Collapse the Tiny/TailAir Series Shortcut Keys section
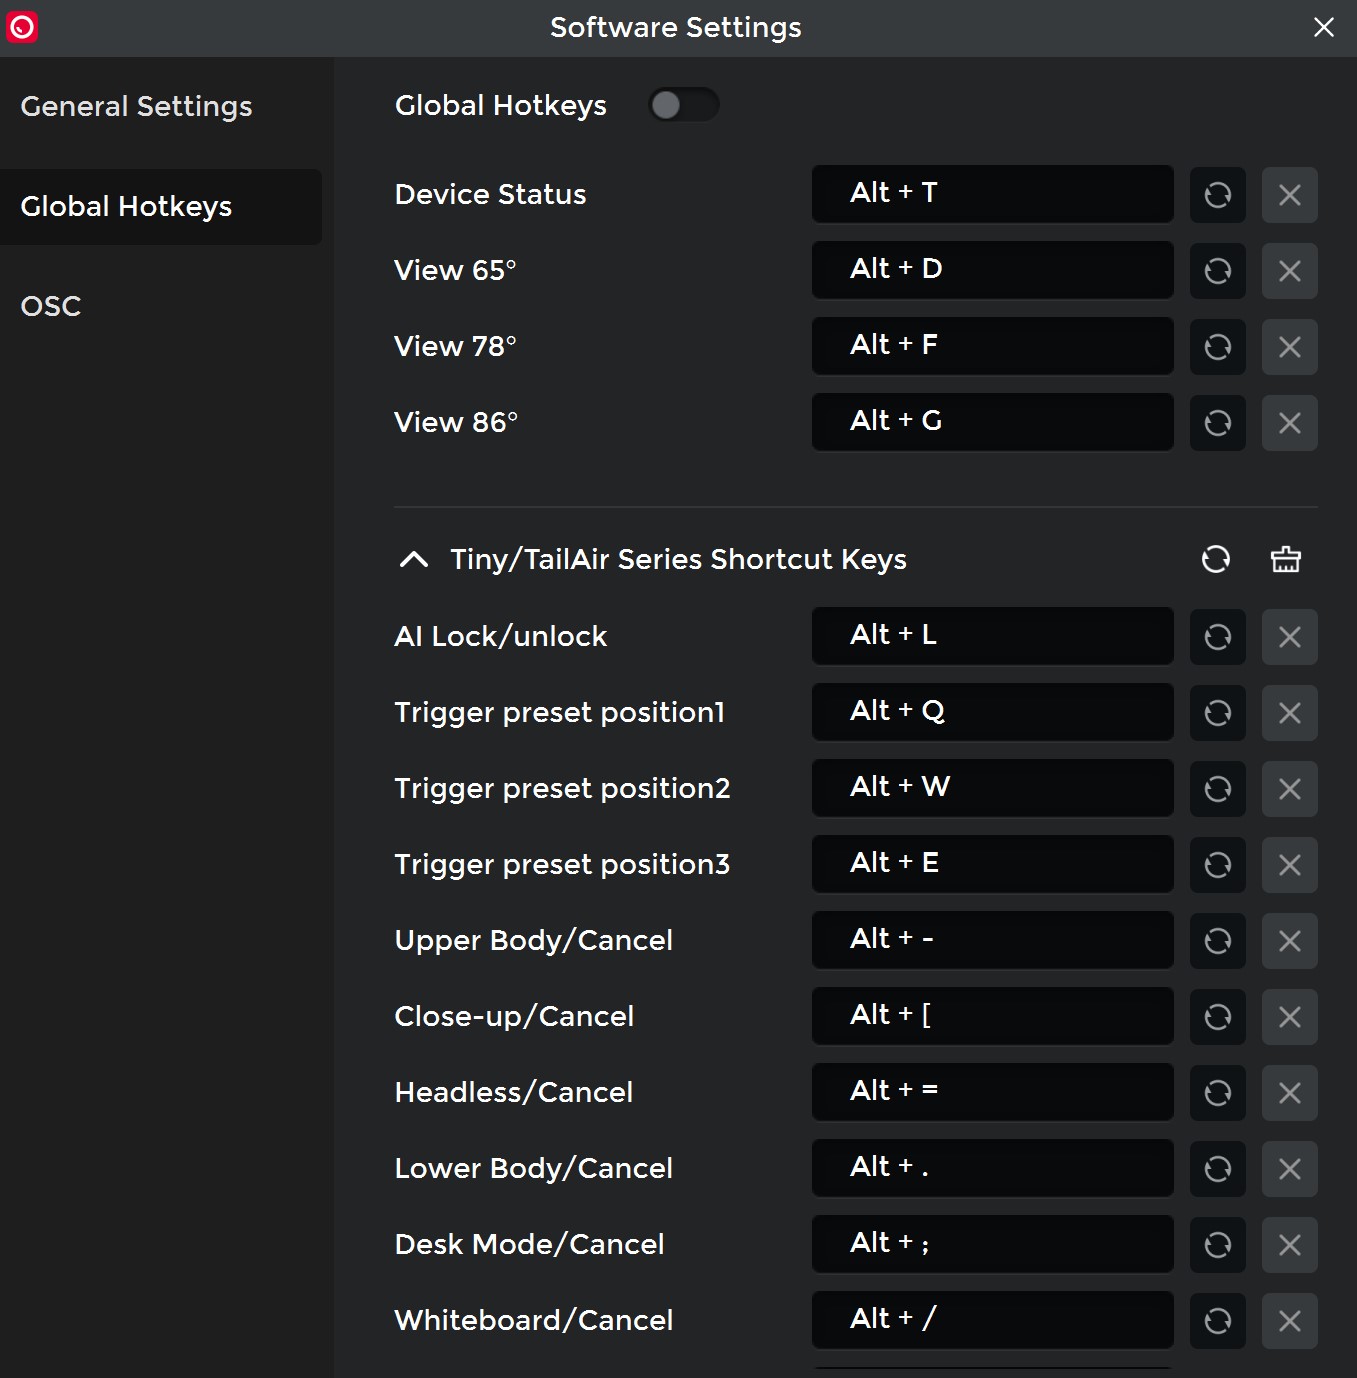This screenshot has width=1357, height=1378. click(414, 559)
